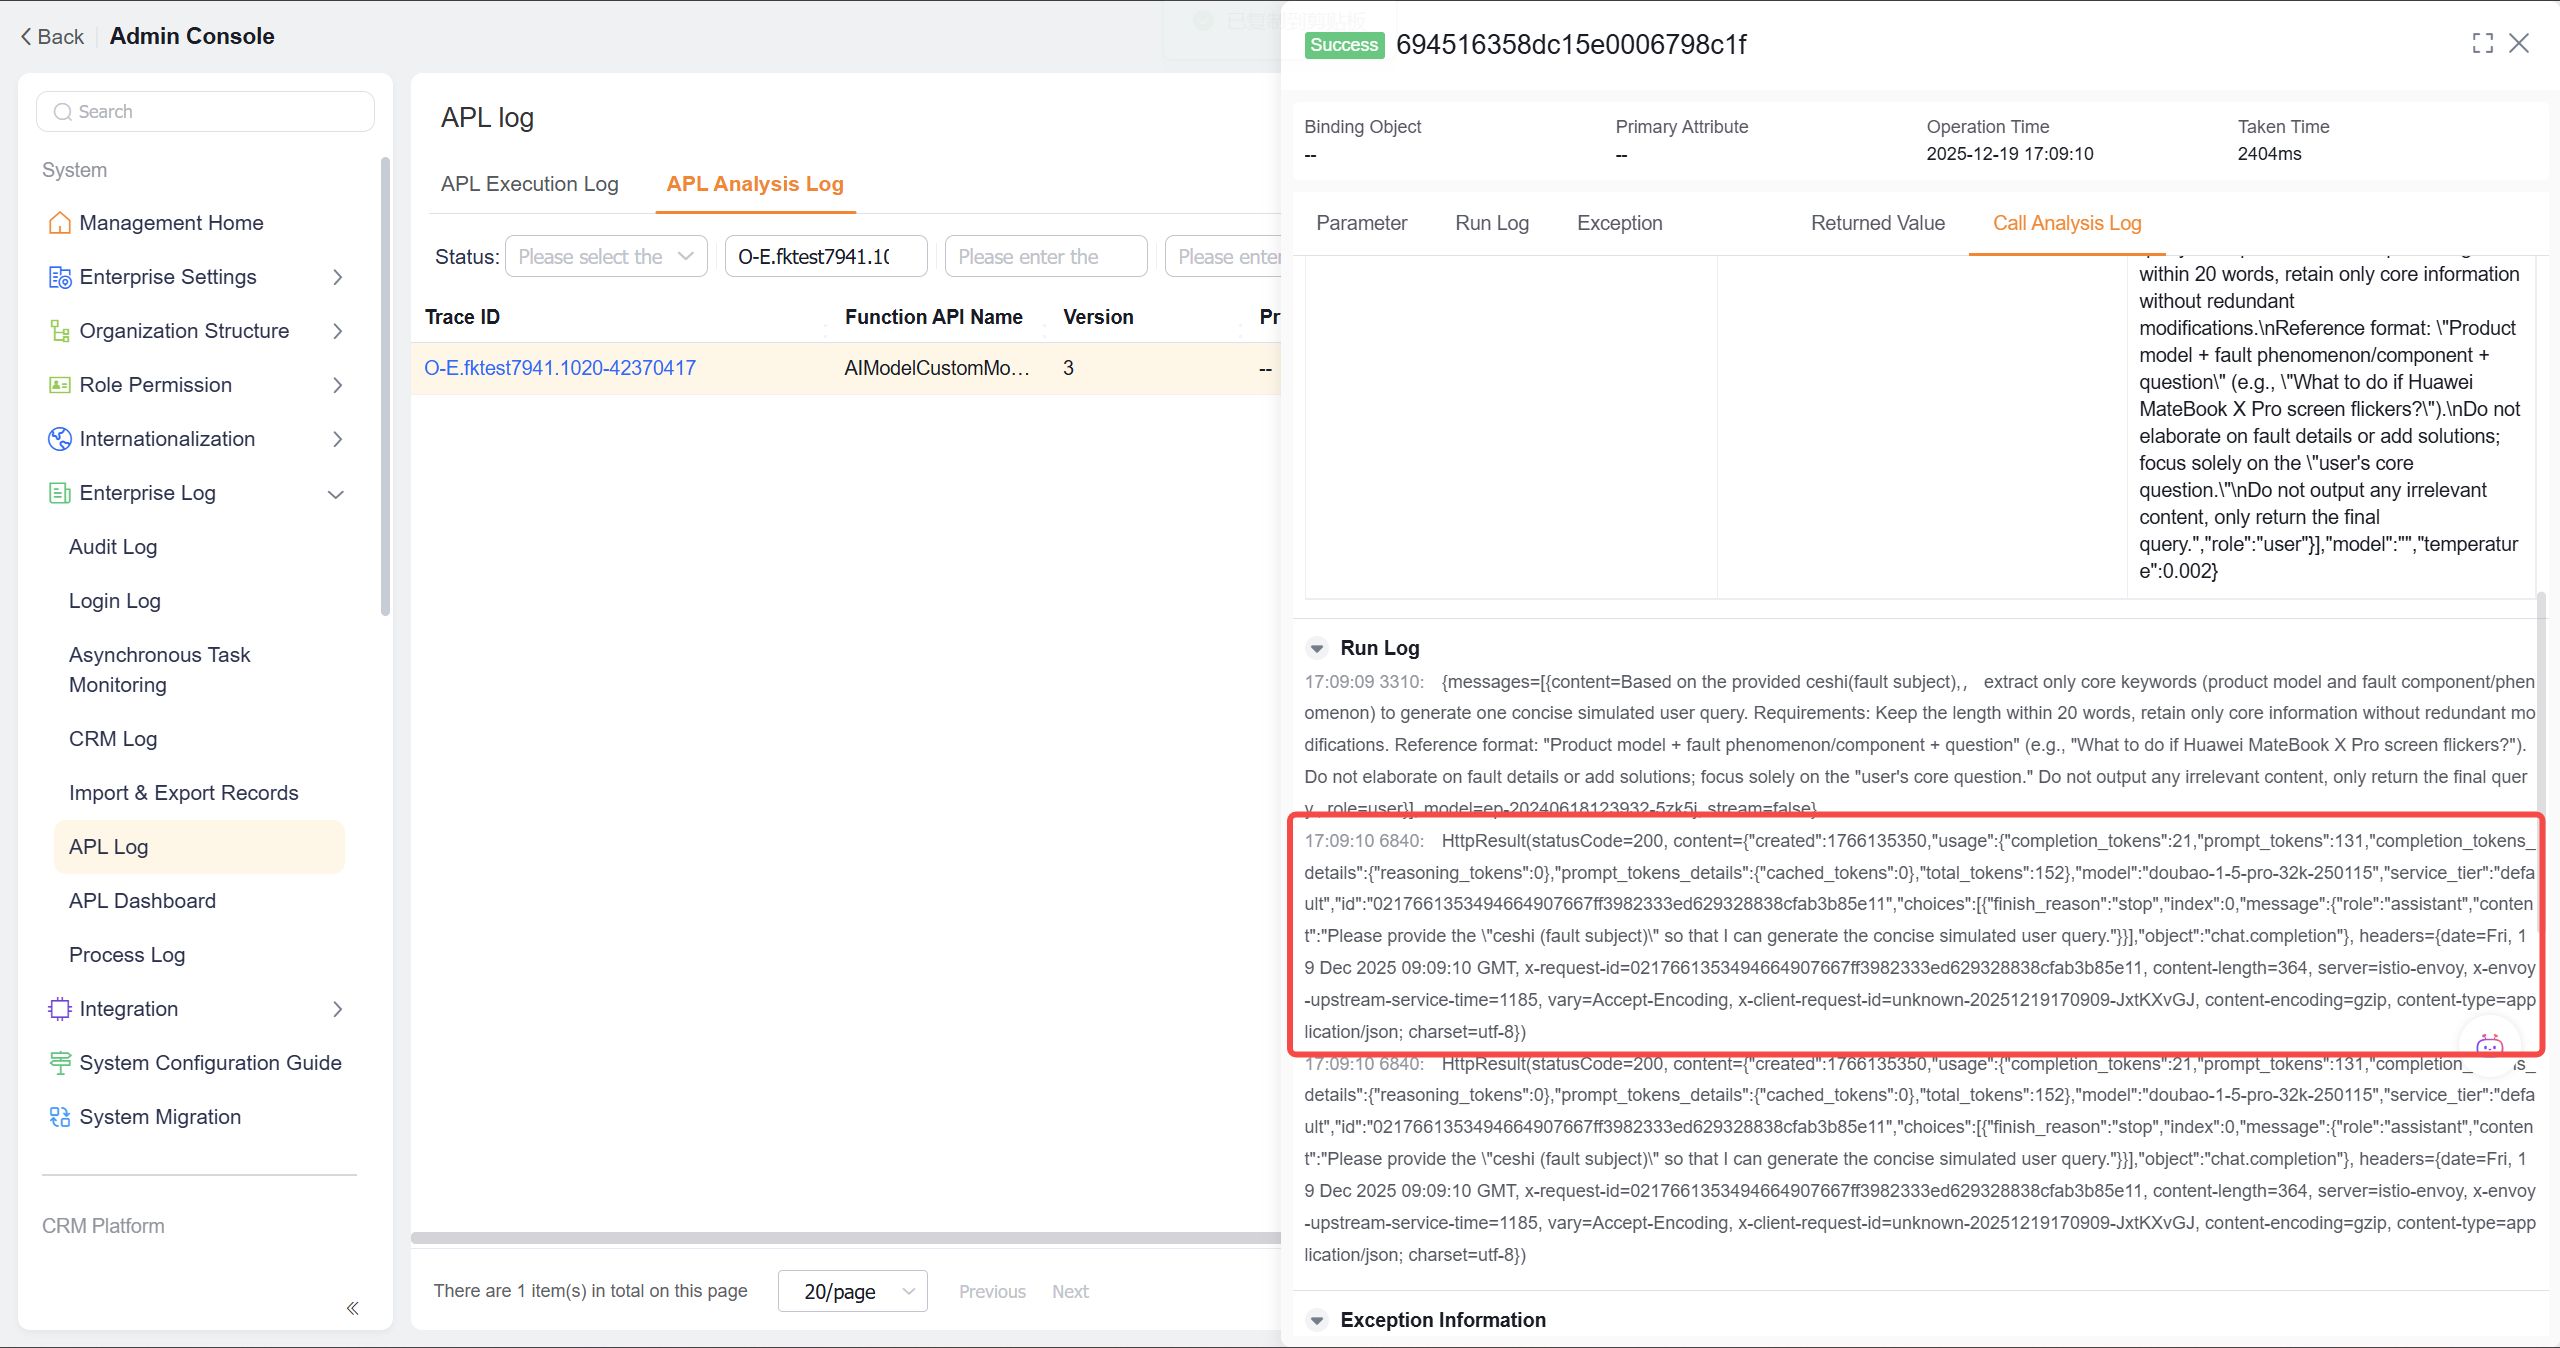
Task: Open the floating AI assistant robot icon
Action: tap(2489, 1046)
